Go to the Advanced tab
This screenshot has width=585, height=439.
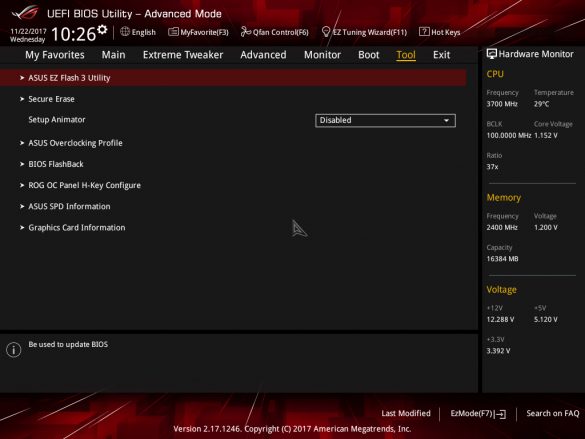(x=263, y=55)
